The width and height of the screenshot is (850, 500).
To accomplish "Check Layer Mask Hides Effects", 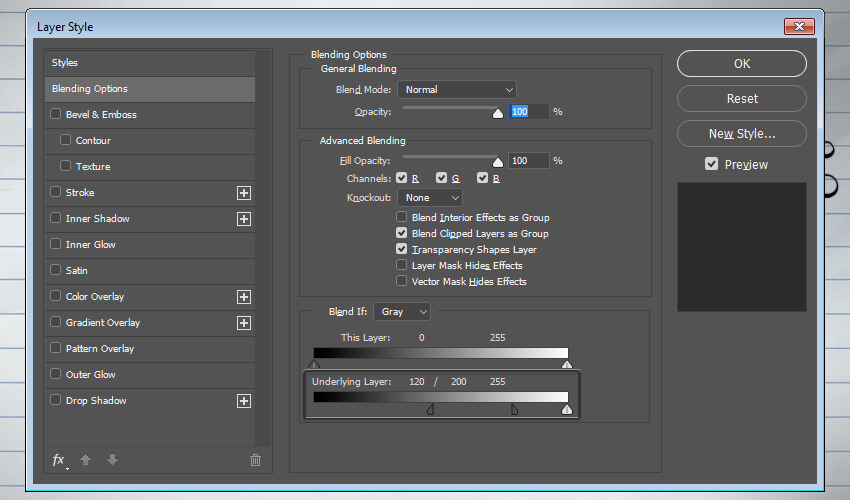I will 402,265.
